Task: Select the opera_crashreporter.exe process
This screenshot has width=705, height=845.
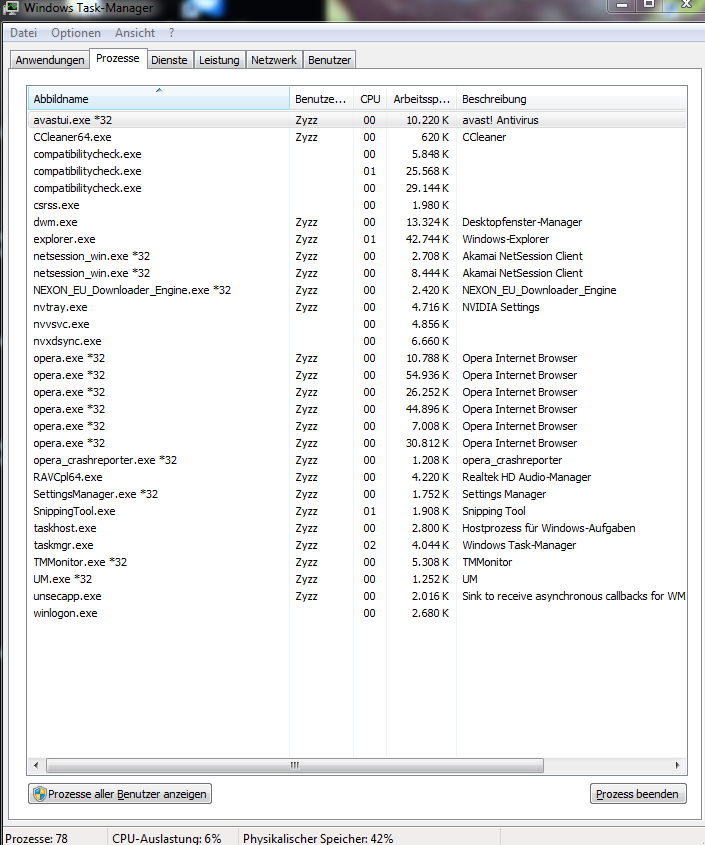Action: pos(357,460)
